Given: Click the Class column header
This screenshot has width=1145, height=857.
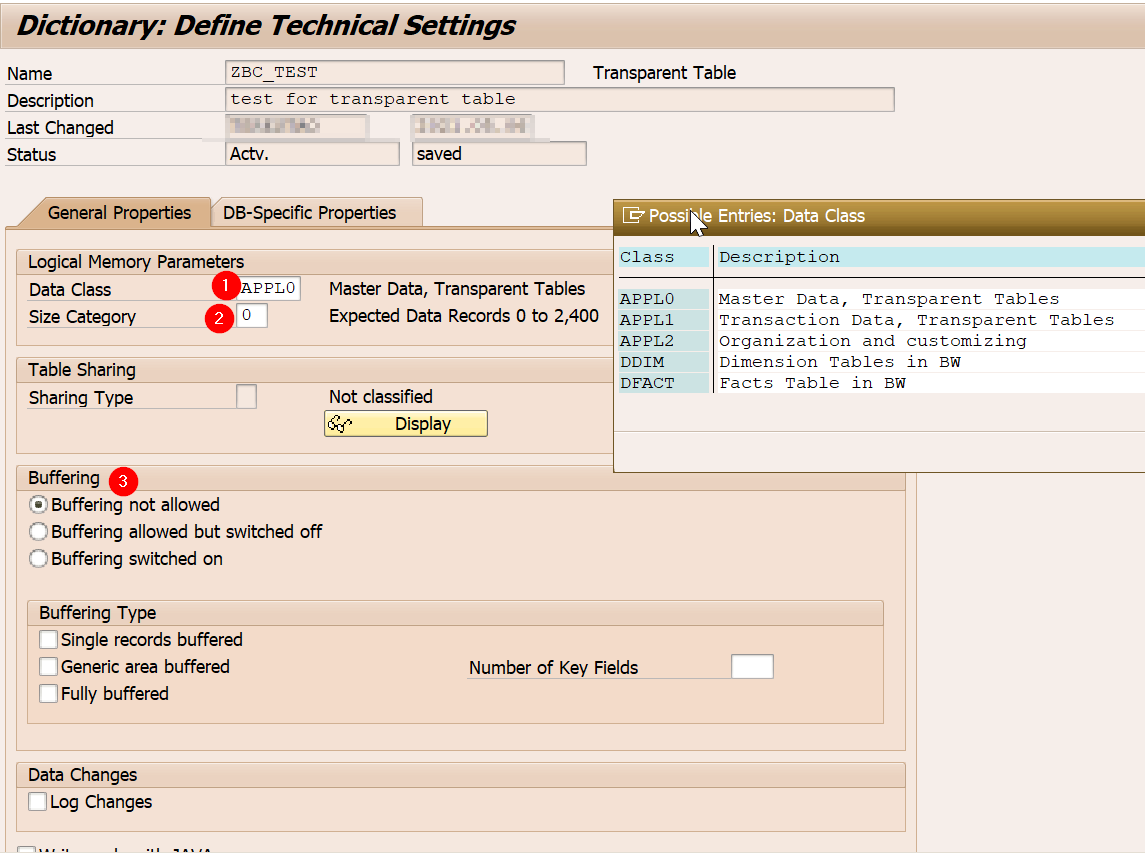Looking at the screenshot, I should click(664, 257).
